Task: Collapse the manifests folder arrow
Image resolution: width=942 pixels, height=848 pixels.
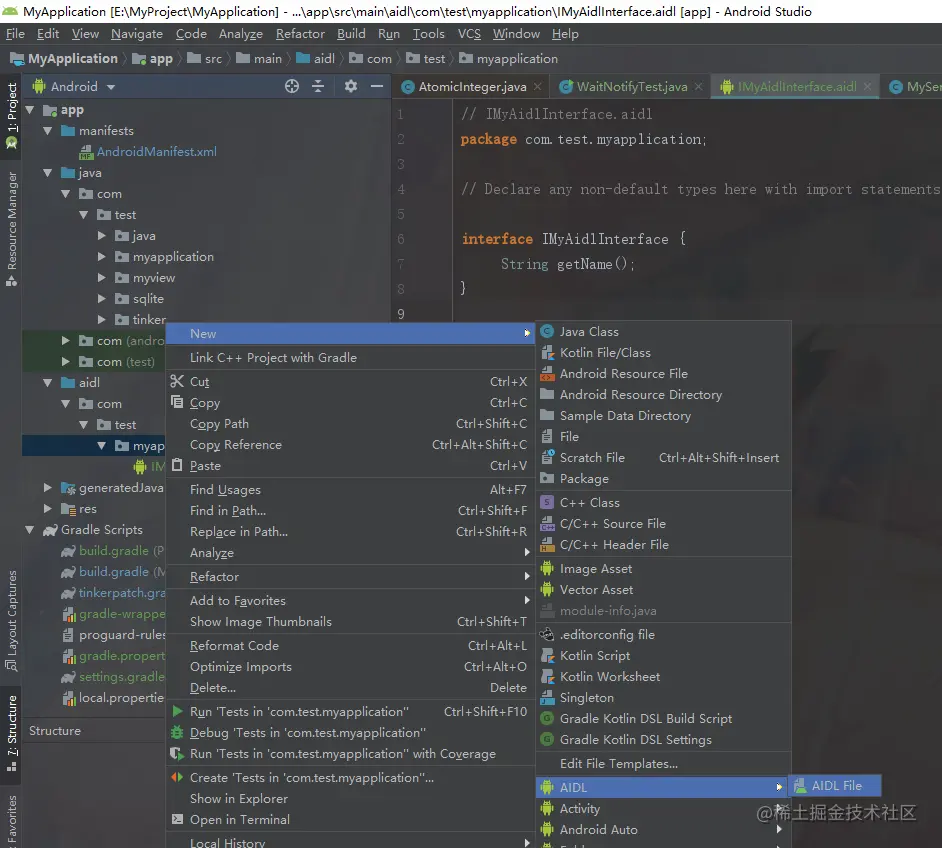Action: 47,131
